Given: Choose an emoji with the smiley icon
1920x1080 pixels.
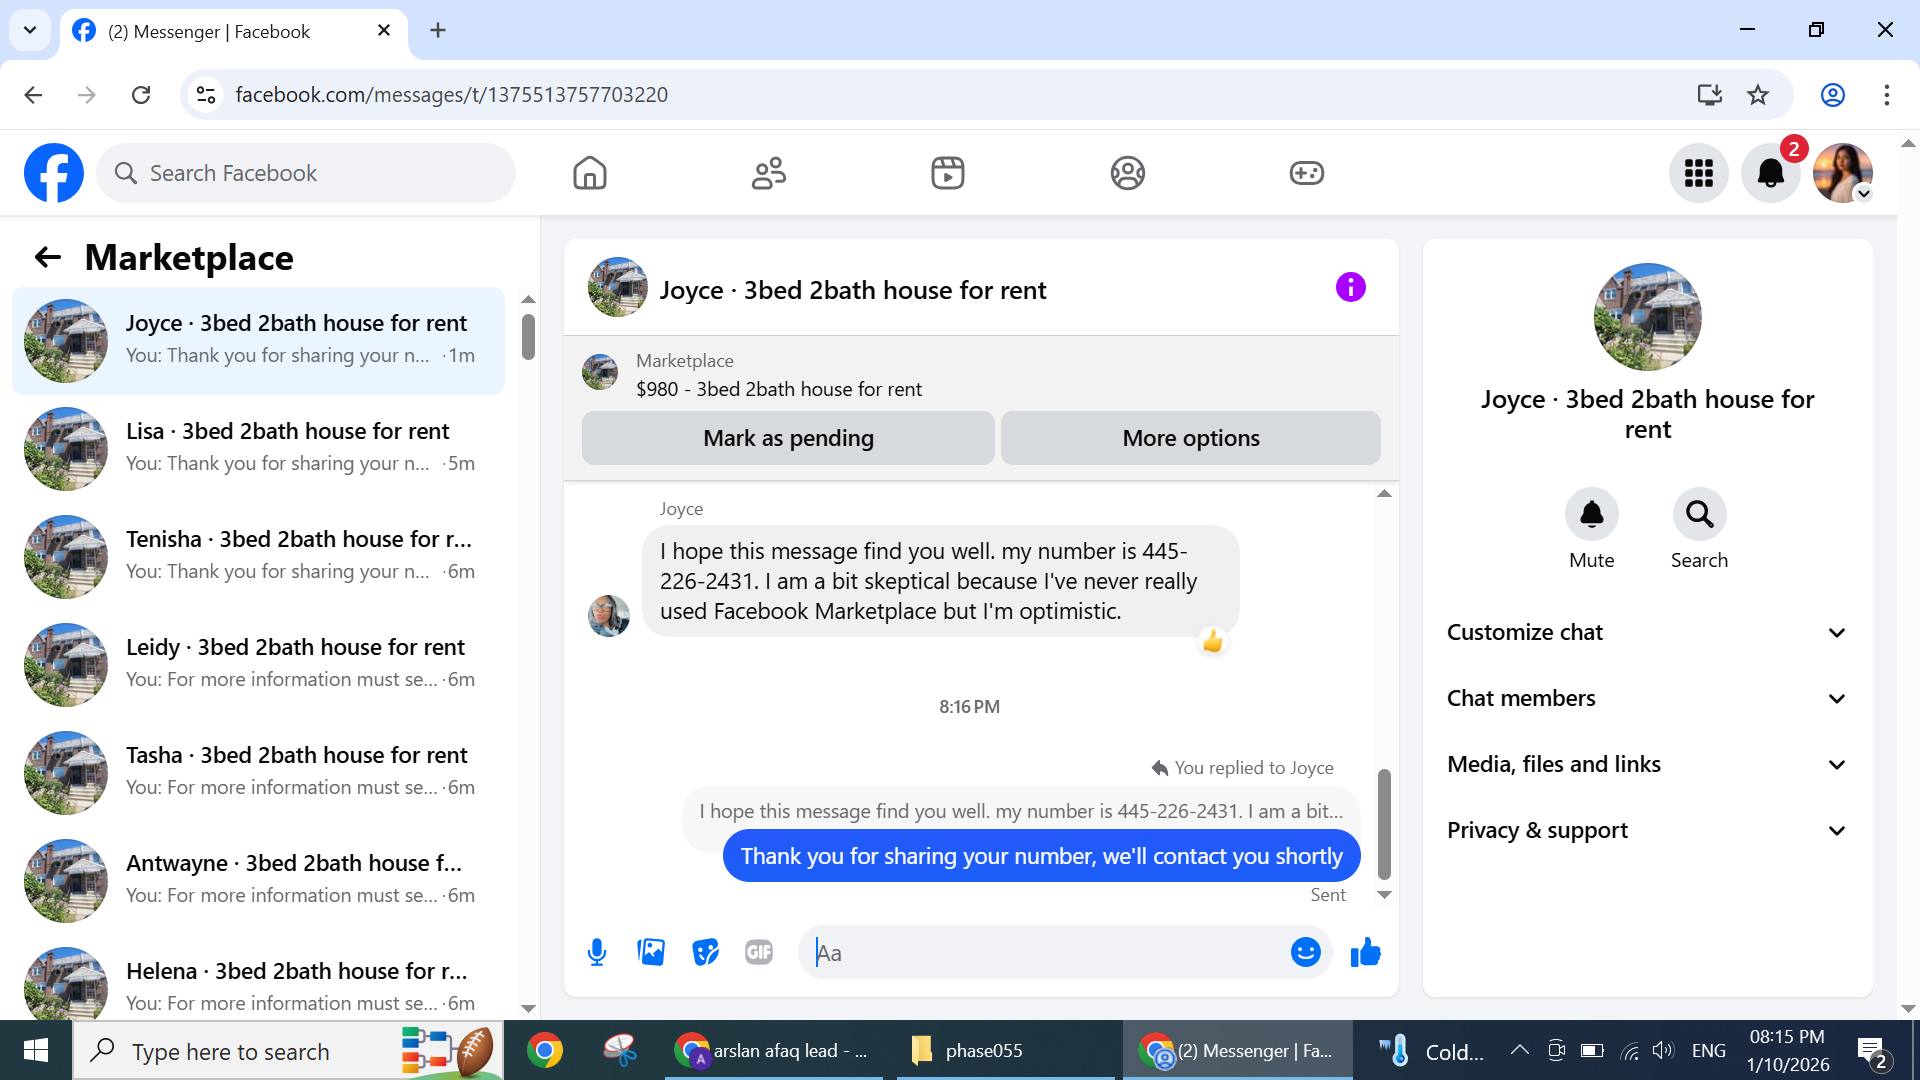Looking at the screenshot, I should [1305, 952].
